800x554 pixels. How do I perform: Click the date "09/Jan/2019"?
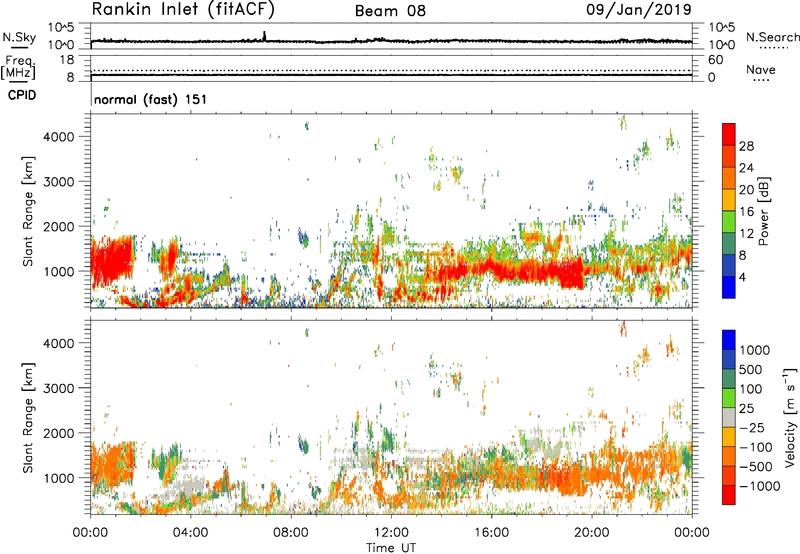pos(638,9)
